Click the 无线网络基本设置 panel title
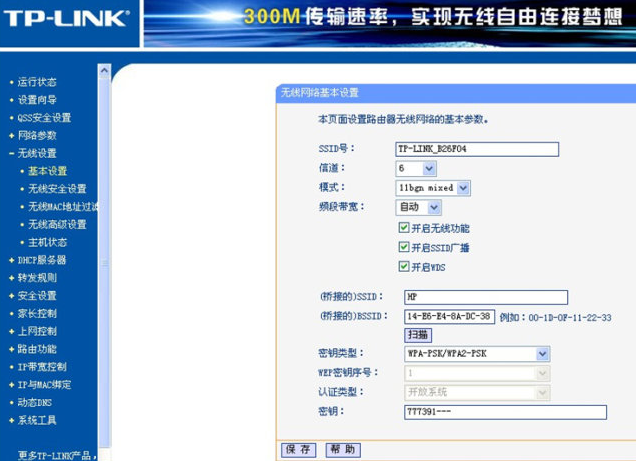The image size is (636, 461). (320, 93)
